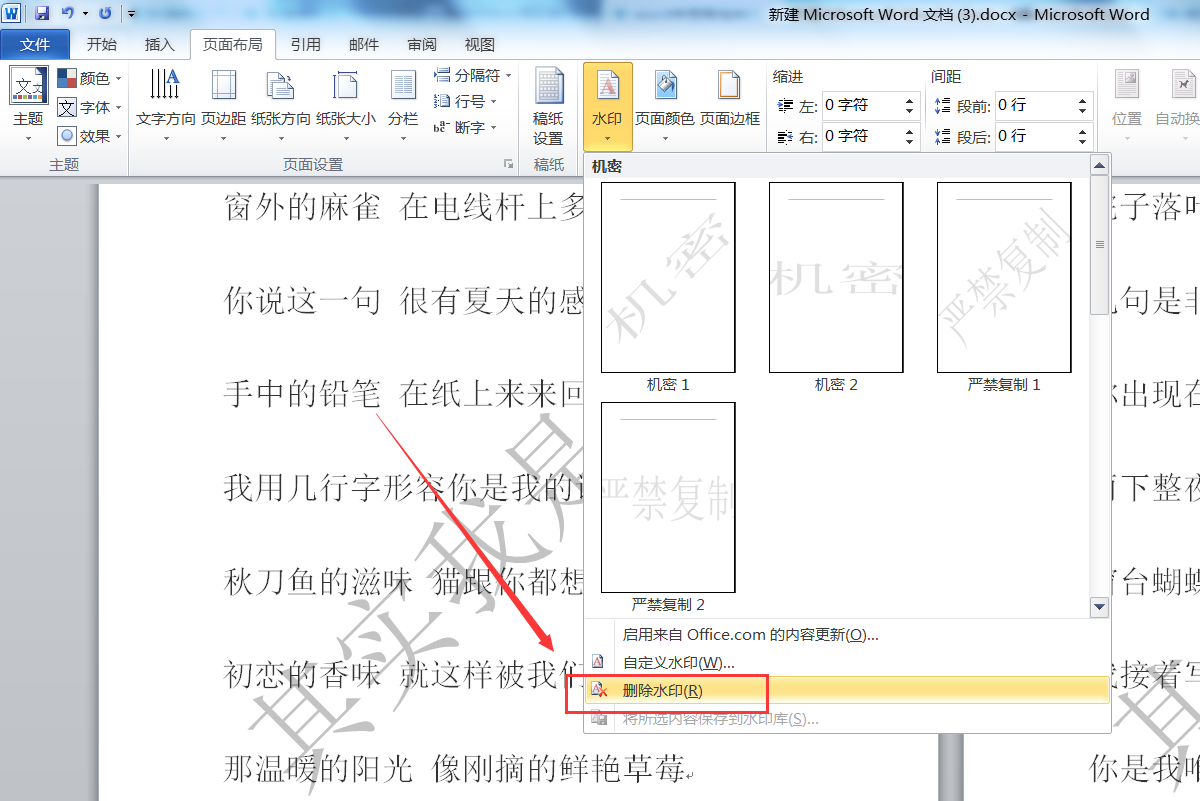This screenshot has height=801, width=1200.
Task: Switch to the 插入 ribbon tab
Action: pos(159,45)
